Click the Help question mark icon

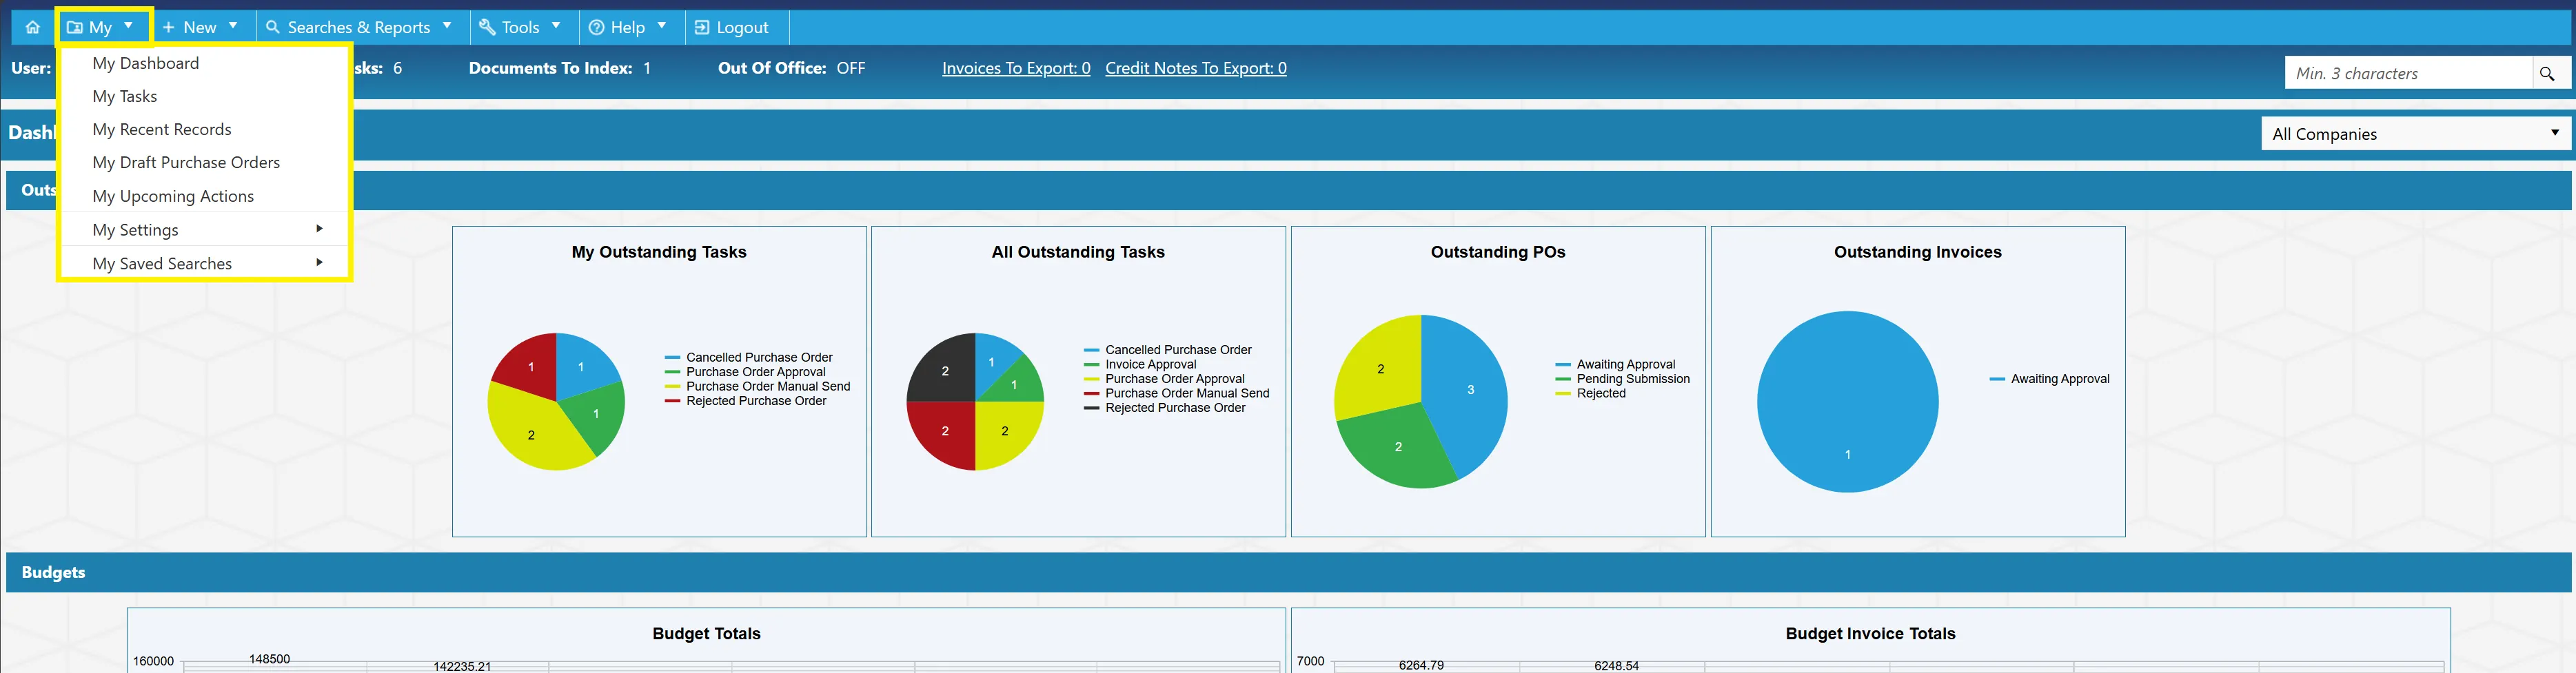click(596, 27)
